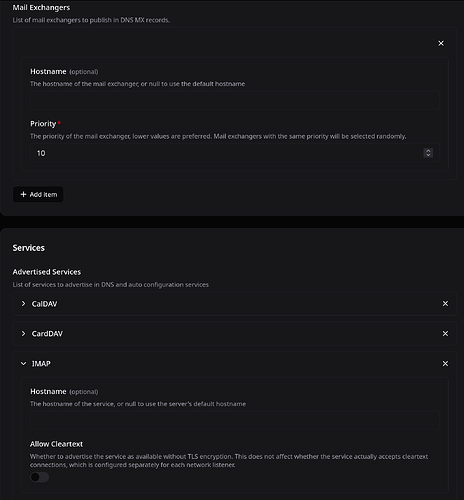Select the CalDAV service row label
Viewport: 464px width, 500px height.
coord(44,304)
